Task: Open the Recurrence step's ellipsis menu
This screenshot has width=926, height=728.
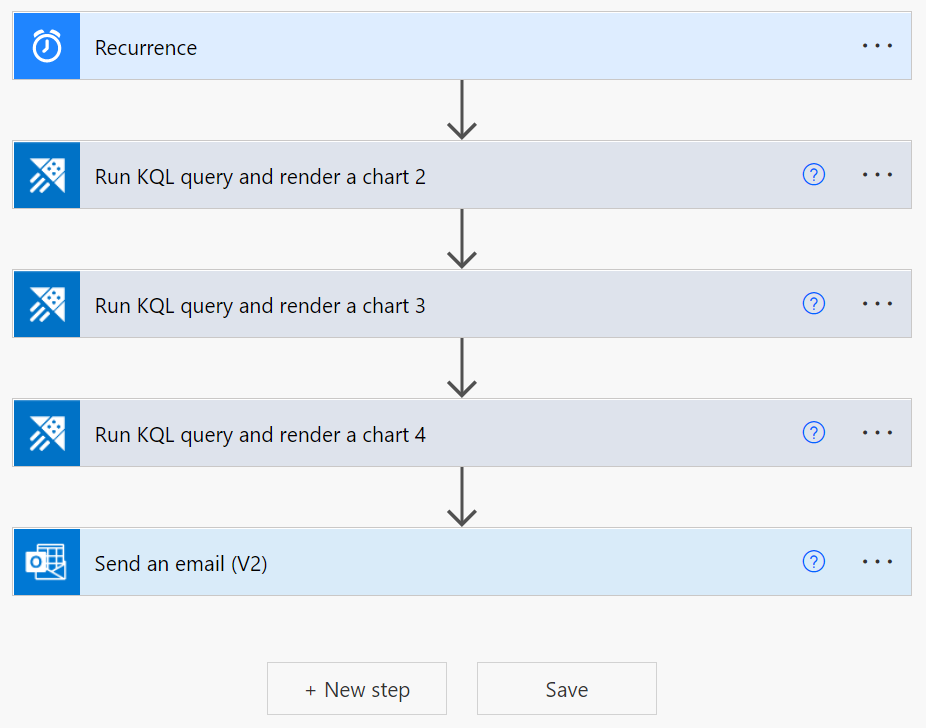Action: pyautogui.click(x=877, y=45)
